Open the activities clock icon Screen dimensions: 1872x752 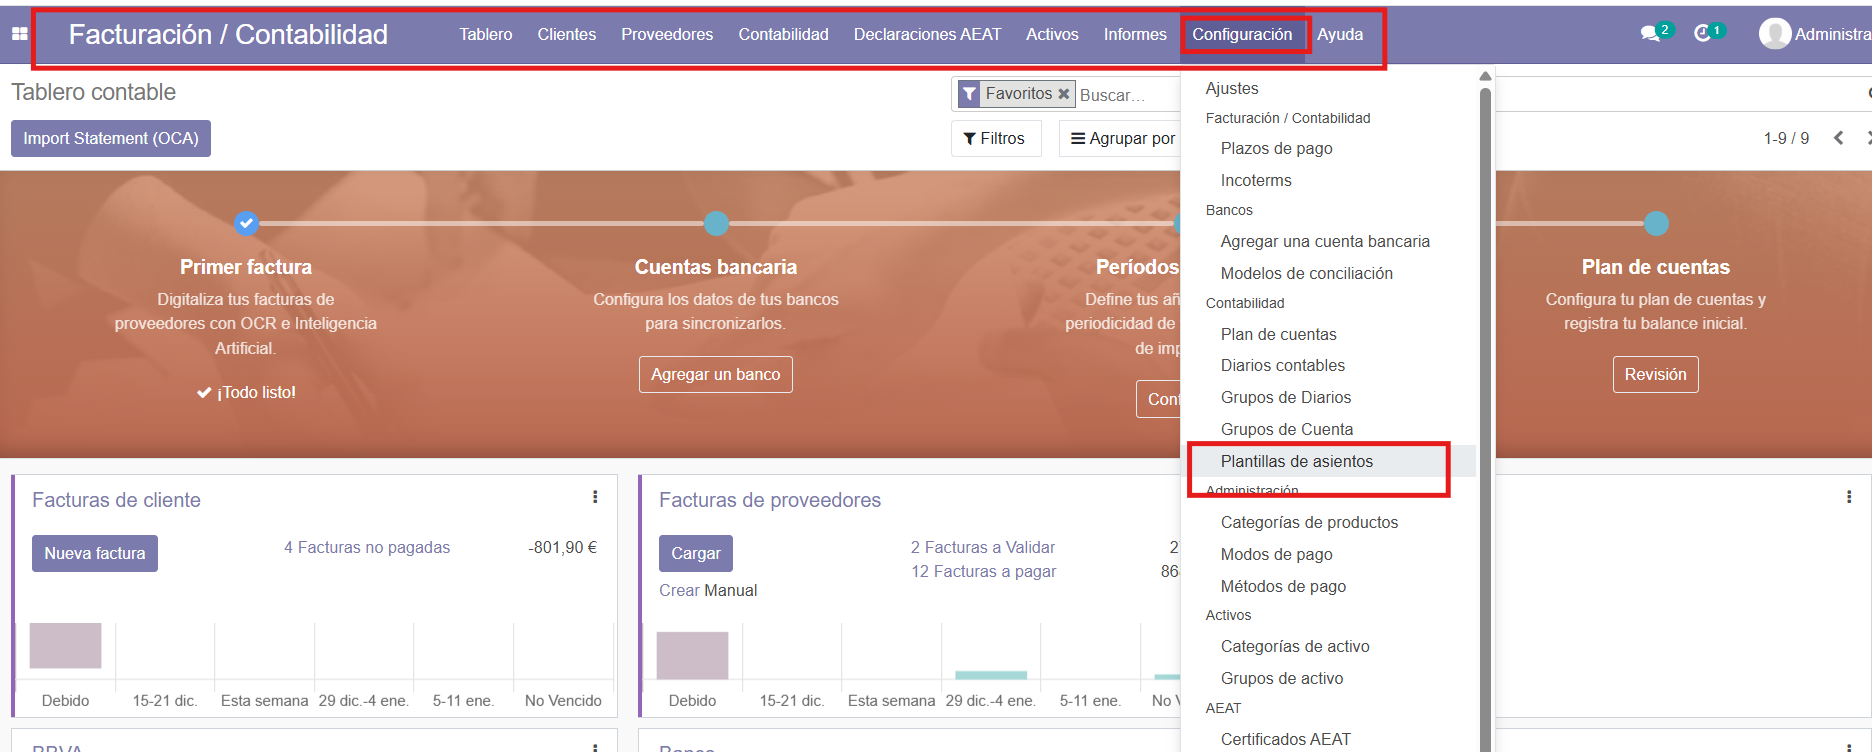tap(1702, 34)
